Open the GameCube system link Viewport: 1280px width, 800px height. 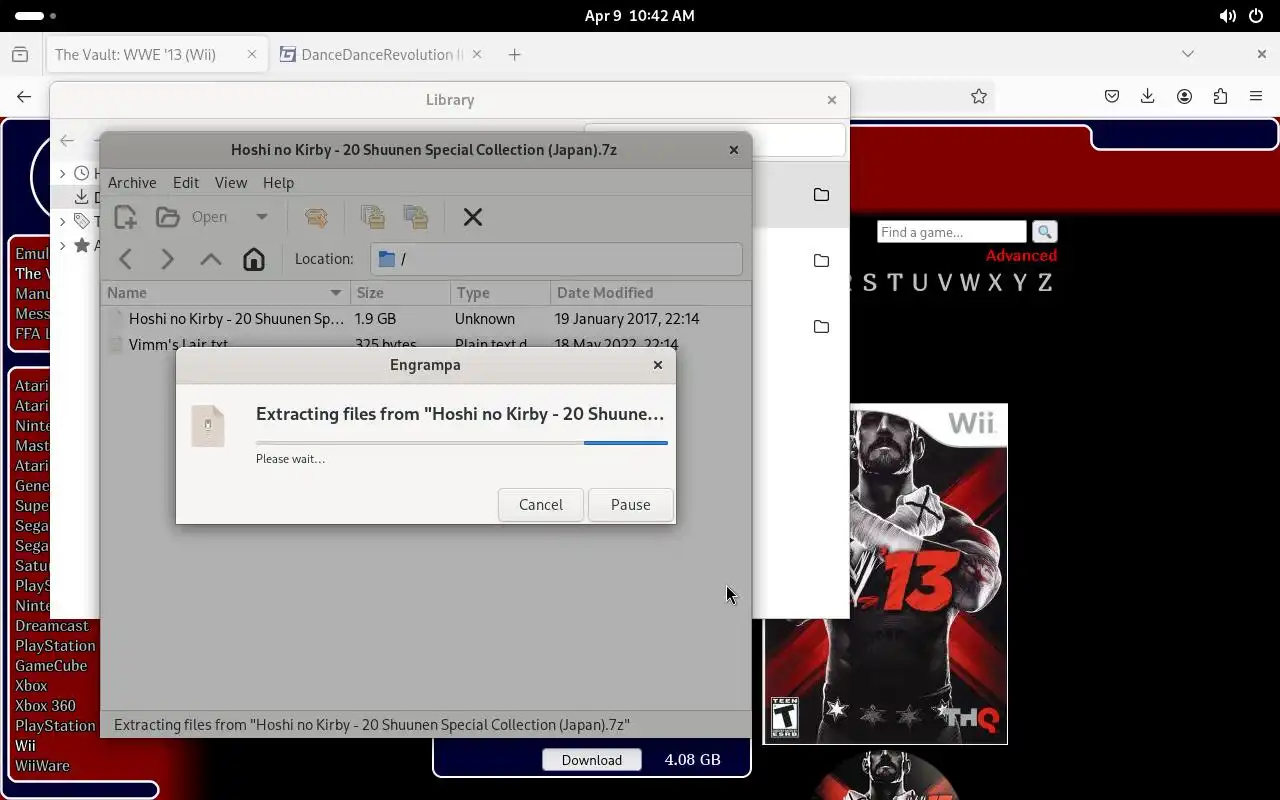(51, 666)
